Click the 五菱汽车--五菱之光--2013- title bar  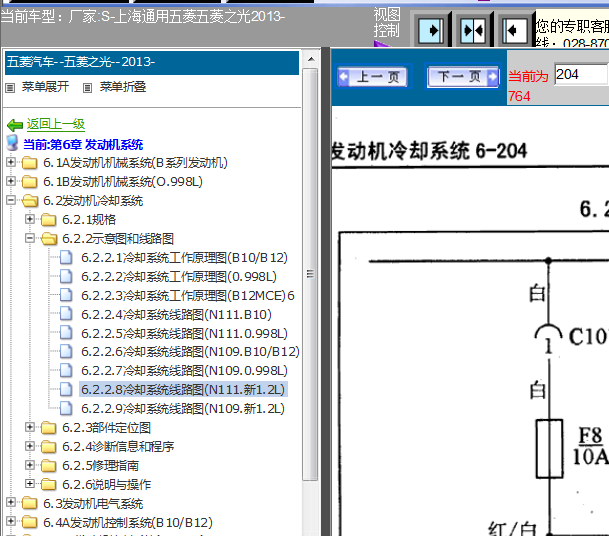(152, 62)
